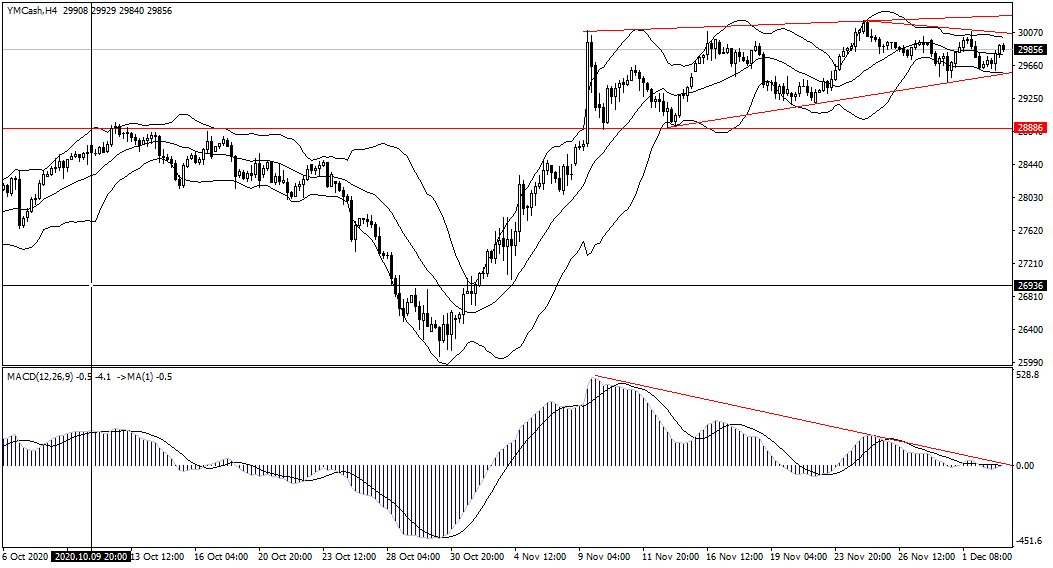Click the 528.8 value on MACD scale
Image resolution: width=1053 pixels, height=568 pixels.
[x=1028, y=375]
